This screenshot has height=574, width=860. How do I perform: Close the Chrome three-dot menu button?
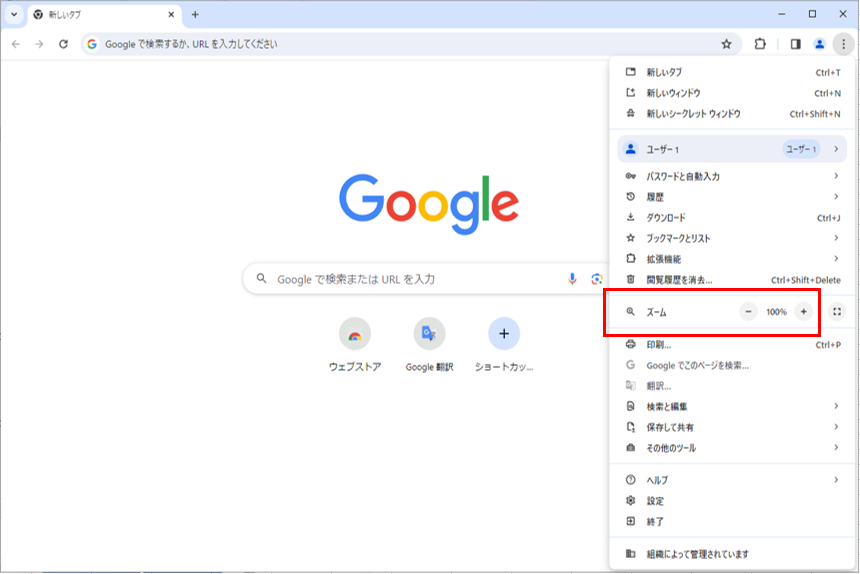tap(843, 44)
